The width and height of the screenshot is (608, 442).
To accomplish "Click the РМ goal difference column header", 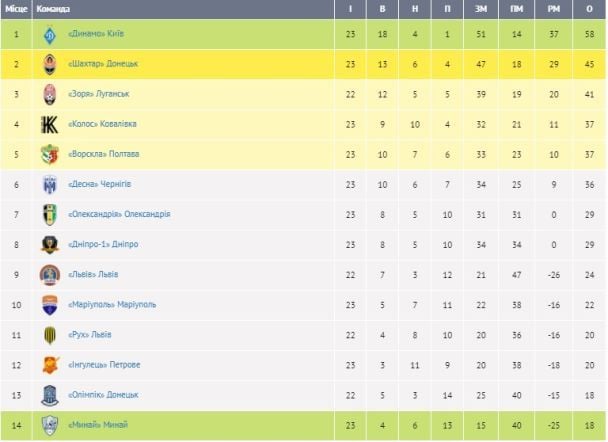I will pos(554,9).
